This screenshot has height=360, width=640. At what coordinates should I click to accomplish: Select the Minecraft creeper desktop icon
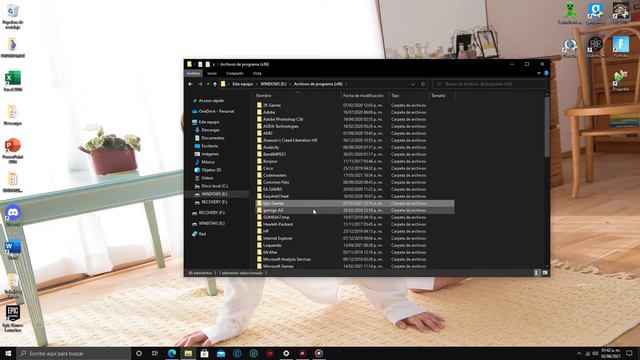coord(570,13)
